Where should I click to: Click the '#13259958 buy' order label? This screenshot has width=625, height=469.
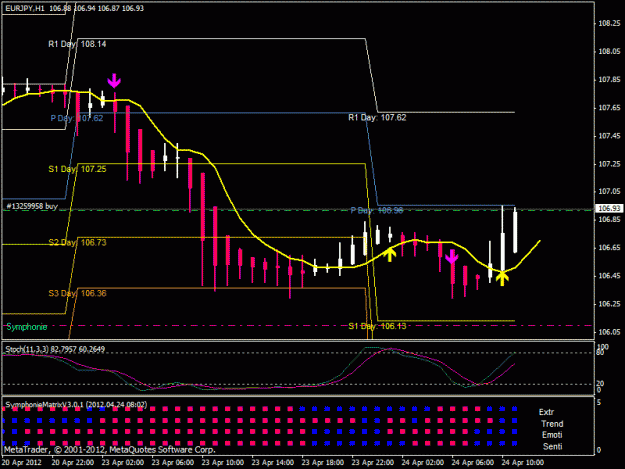tap(32, 206)
